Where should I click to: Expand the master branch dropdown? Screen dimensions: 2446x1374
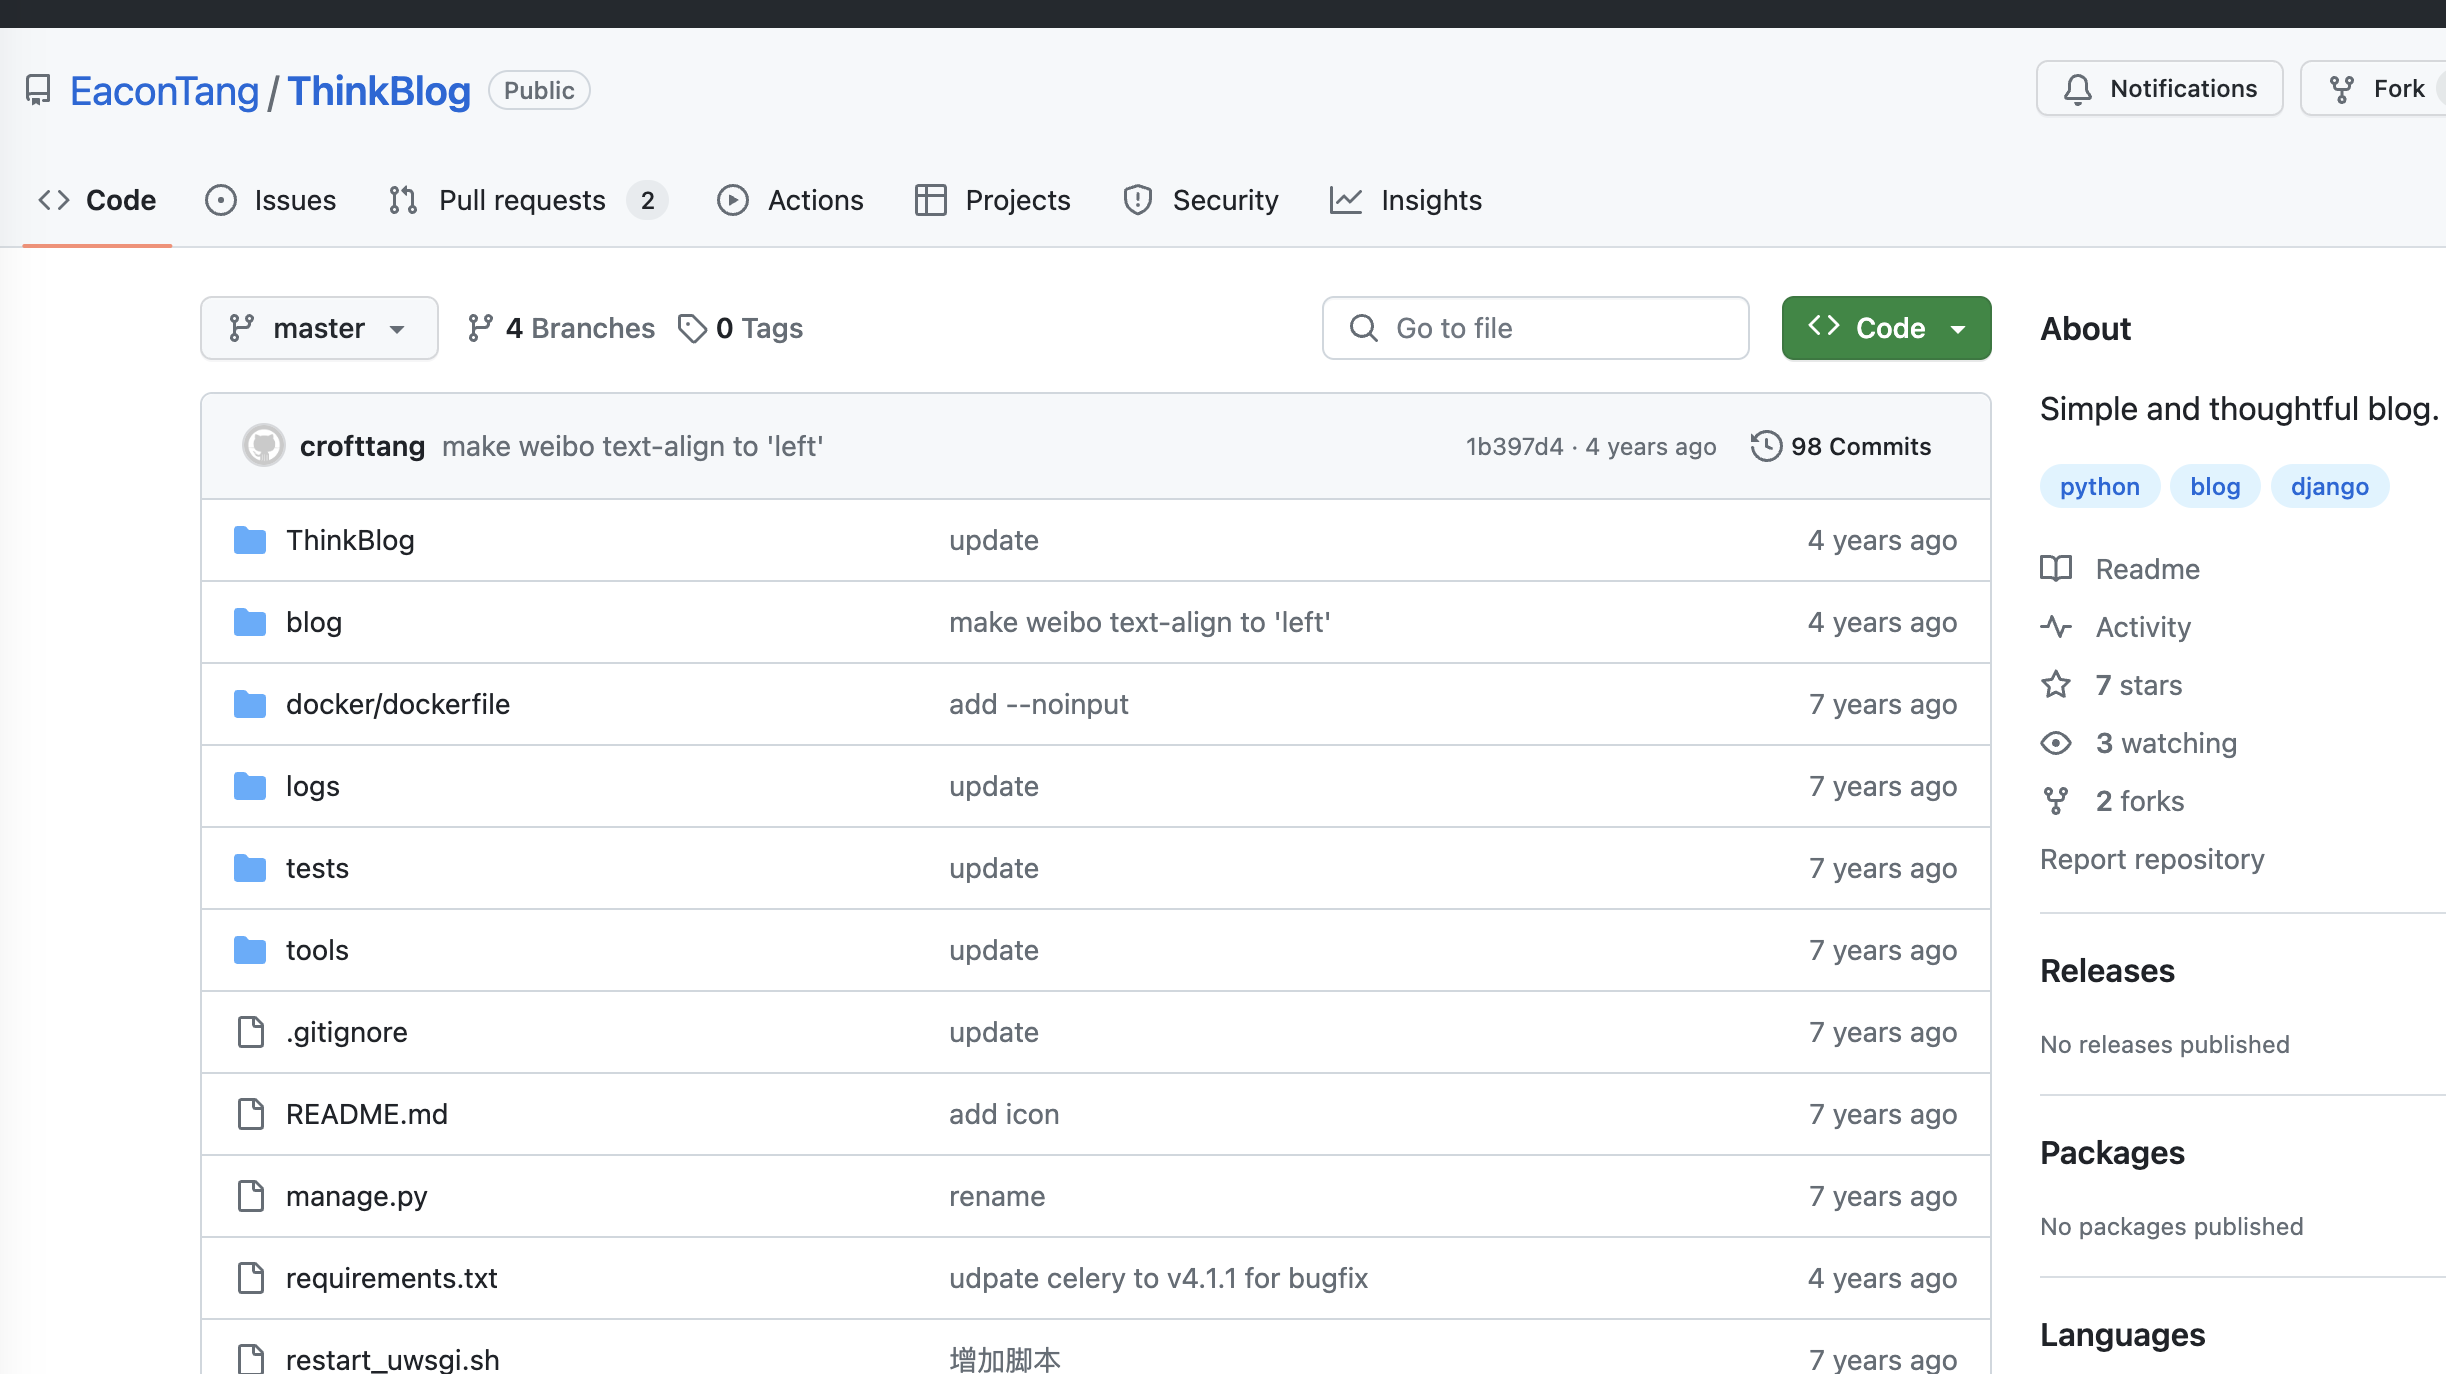point(319,328)
